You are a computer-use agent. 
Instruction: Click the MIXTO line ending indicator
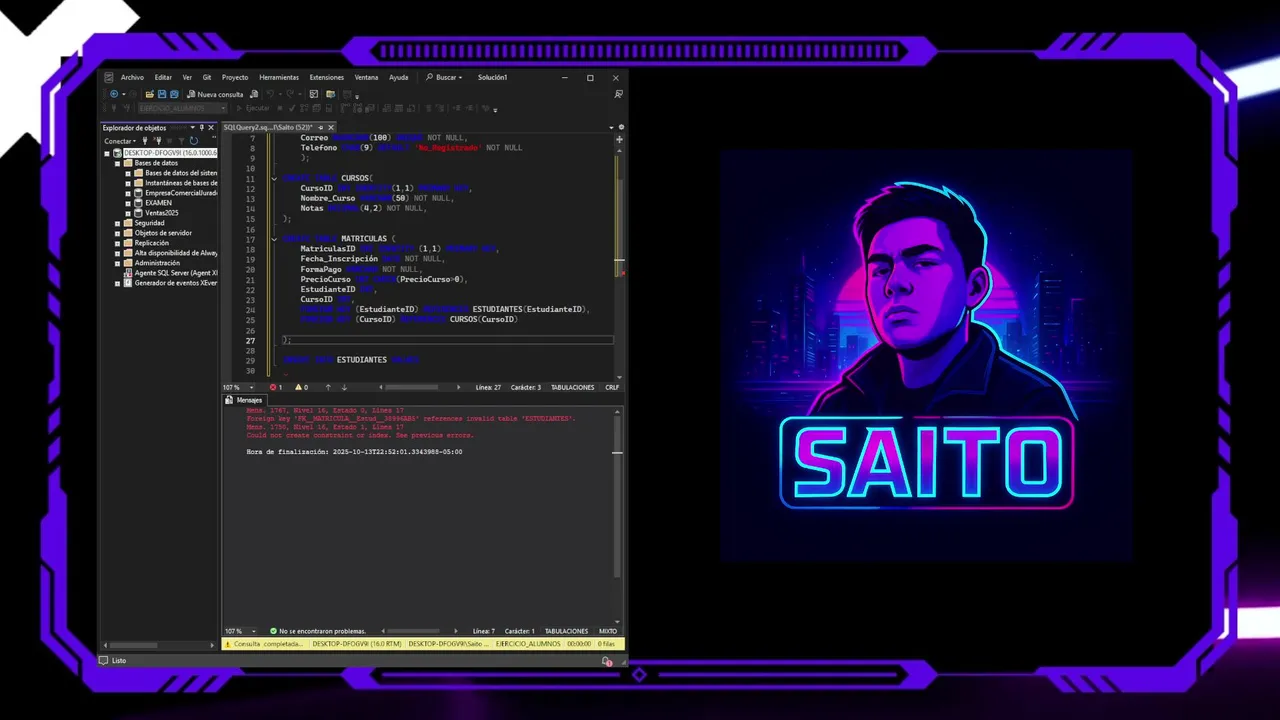coord(608,631)
